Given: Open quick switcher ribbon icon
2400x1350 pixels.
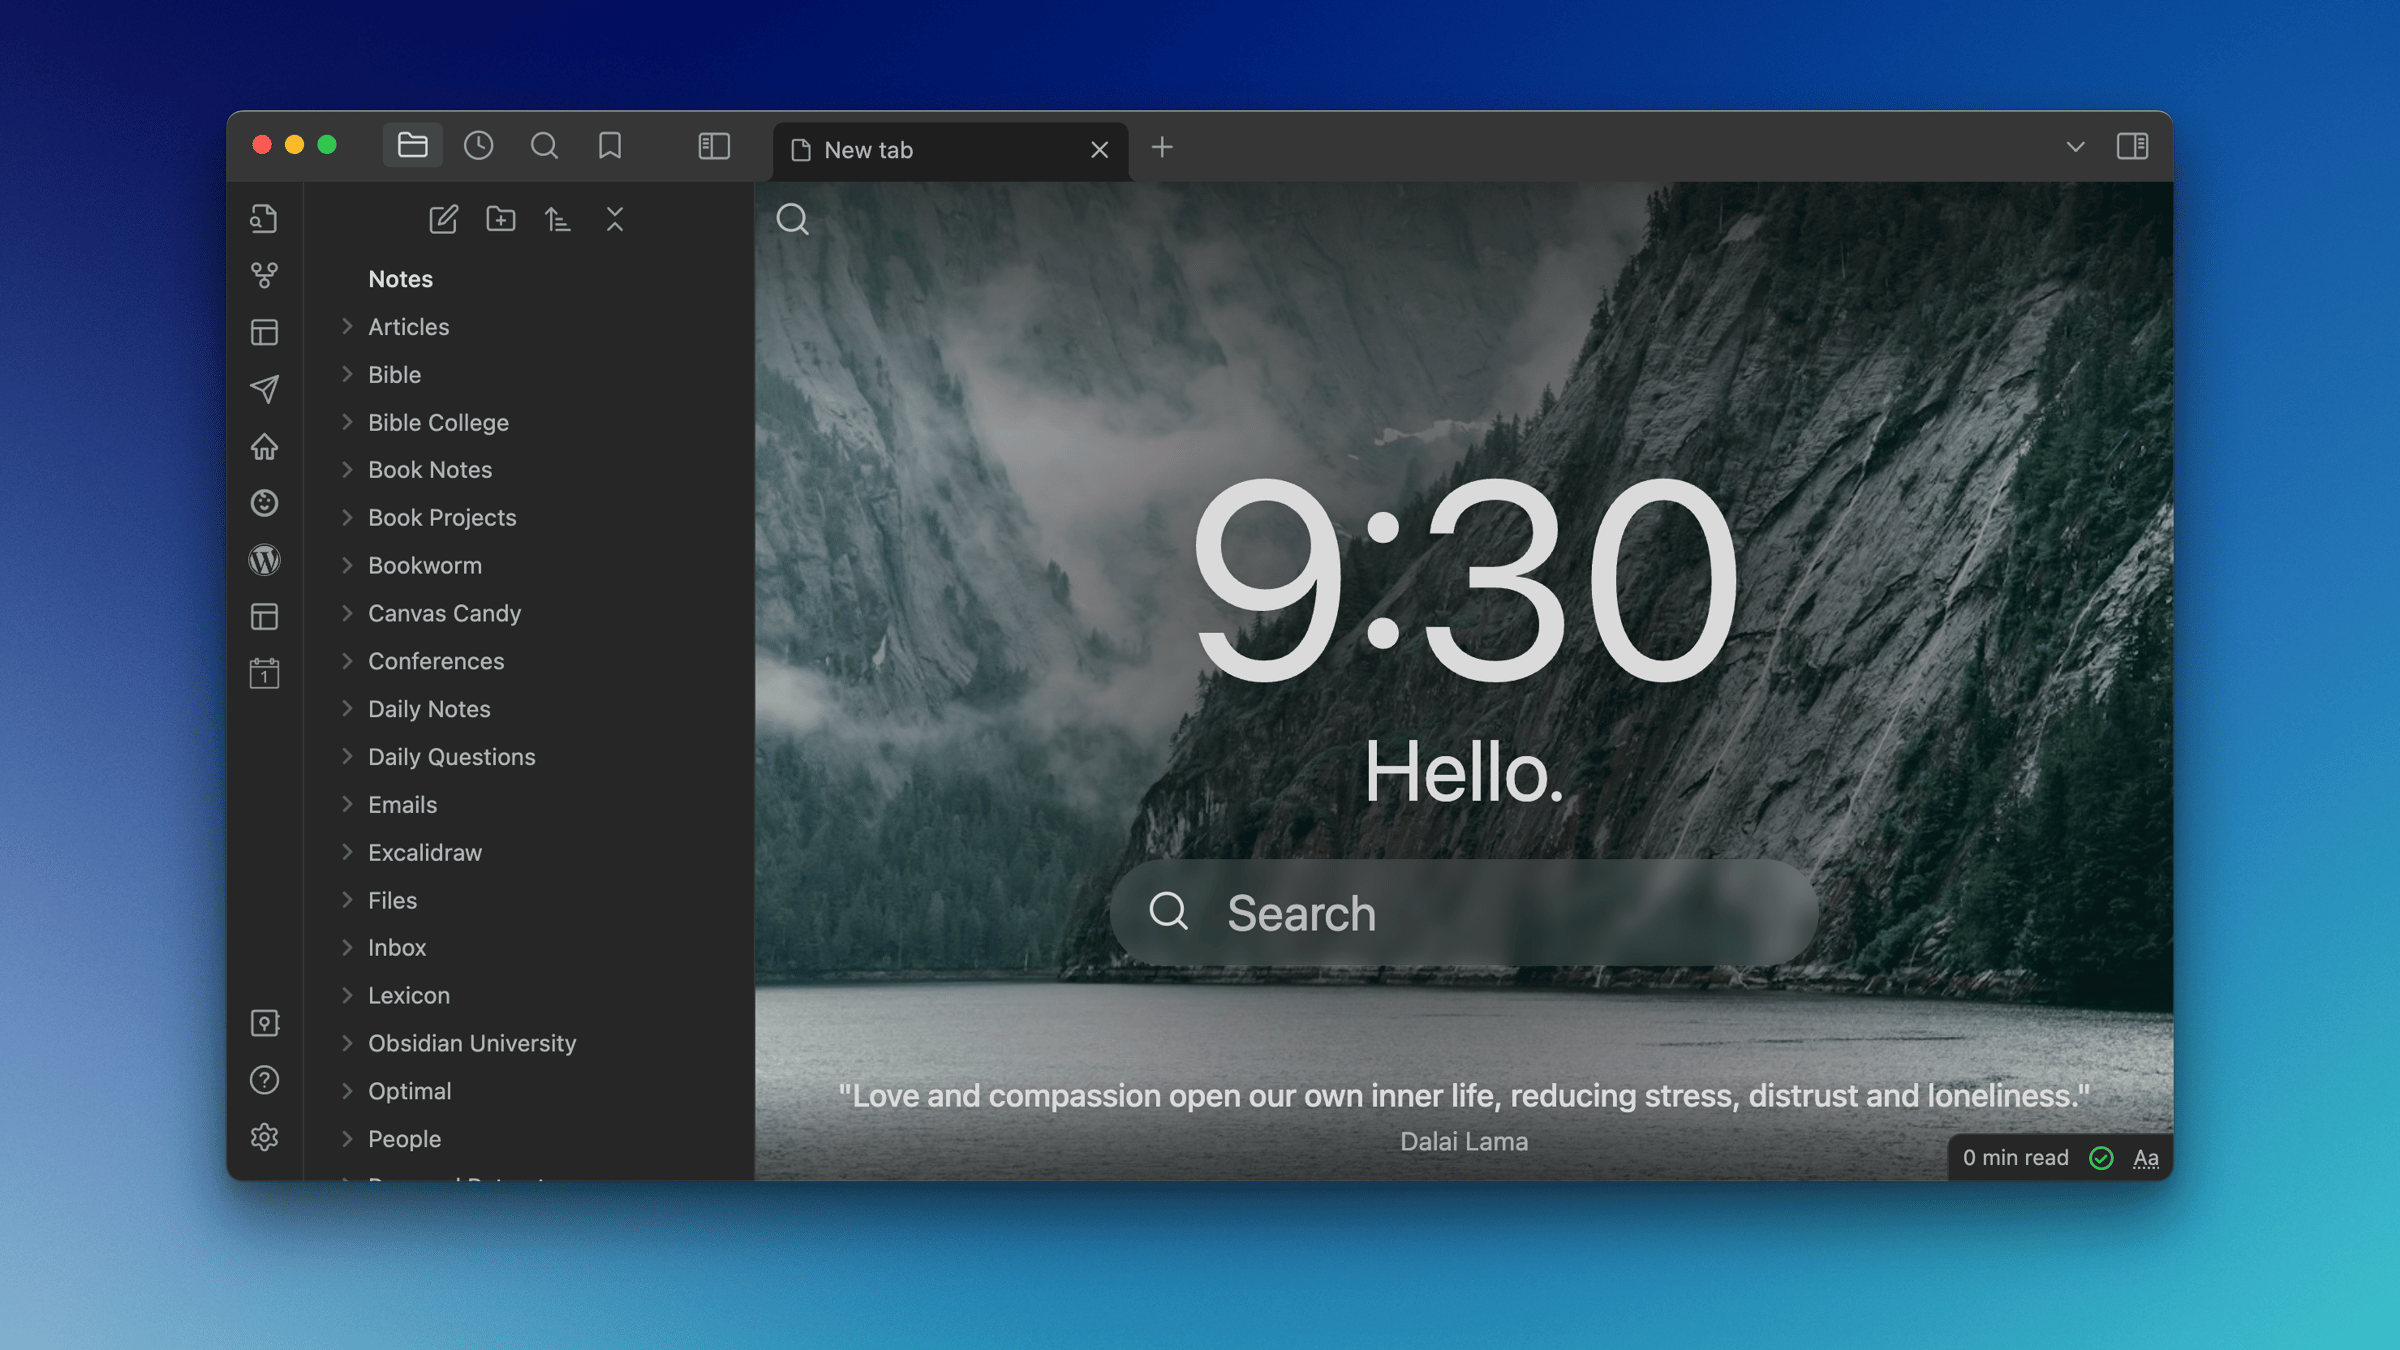Looking at the screenshot, I should click(x=264, y=218).
